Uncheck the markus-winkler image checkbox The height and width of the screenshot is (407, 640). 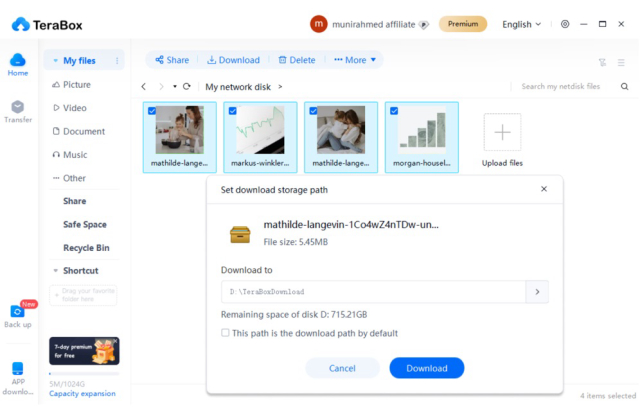pyautogui.click(x=233, y=111)
